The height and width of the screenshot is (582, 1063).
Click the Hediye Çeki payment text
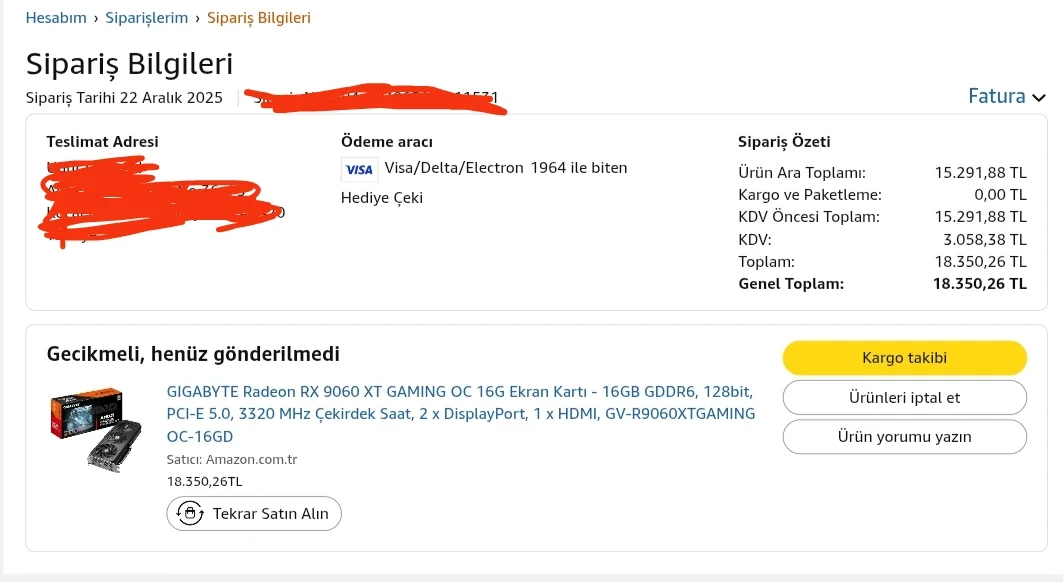click(x=382, y=198)
